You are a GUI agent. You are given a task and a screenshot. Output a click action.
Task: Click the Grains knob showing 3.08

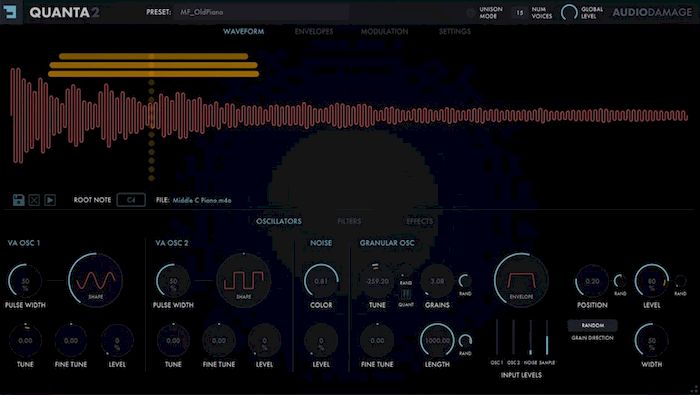(437, 281)
